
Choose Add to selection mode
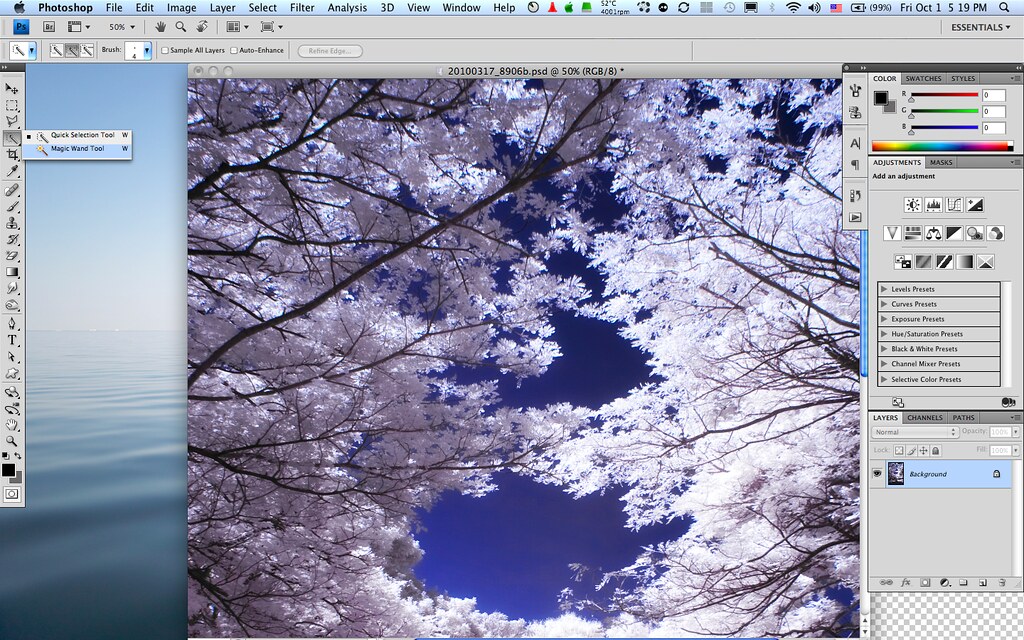point(71,50)
